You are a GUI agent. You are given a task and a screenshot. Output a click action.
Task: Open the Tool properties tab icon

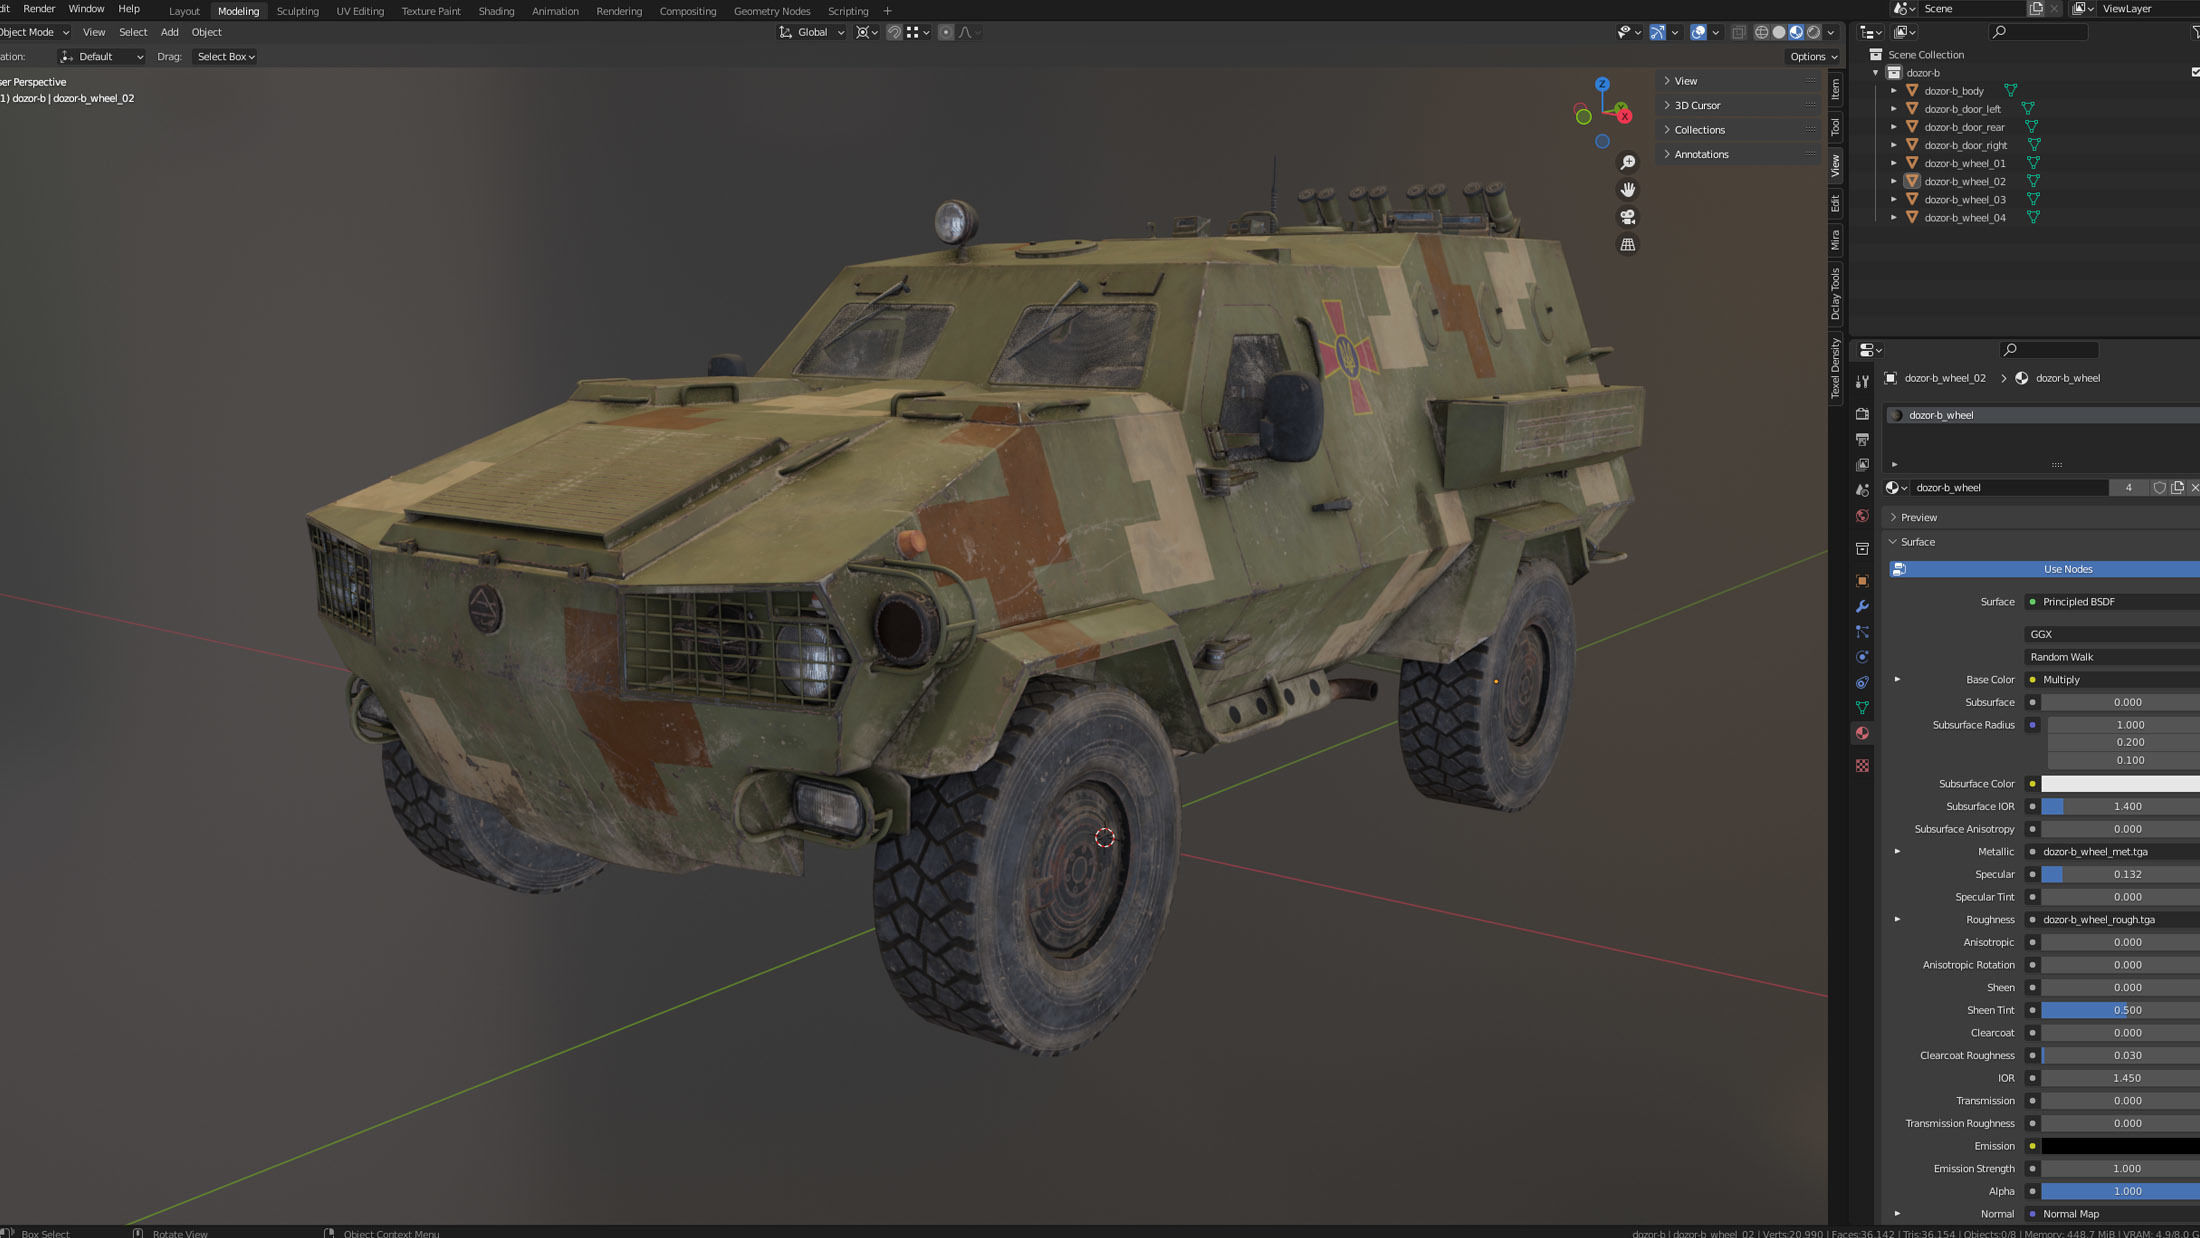pos(1862,381)
